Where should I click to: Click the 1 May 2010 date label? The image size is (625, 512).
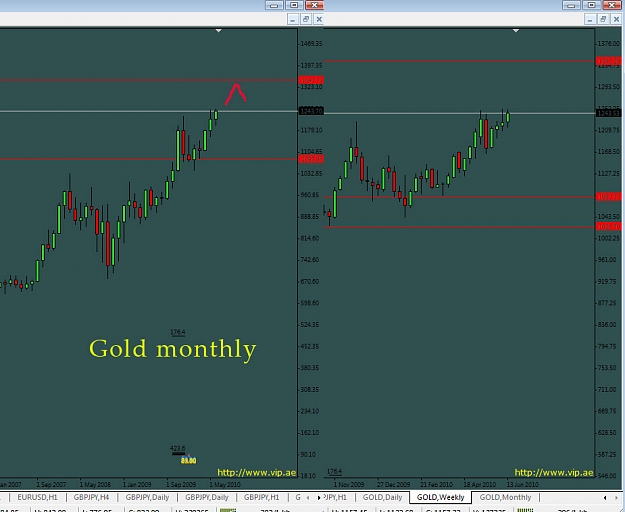[225, 485]
